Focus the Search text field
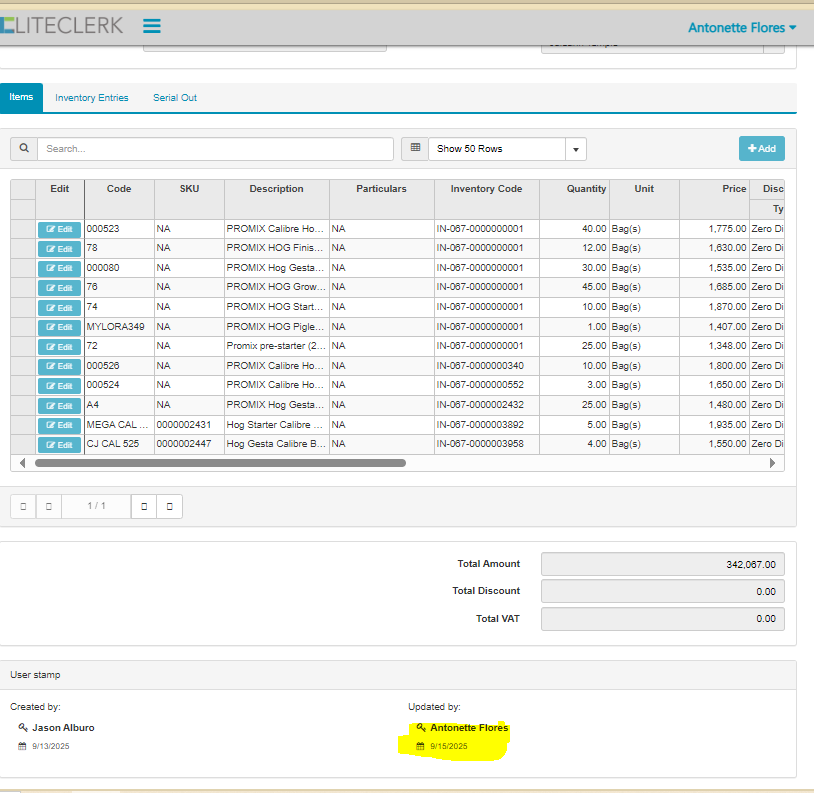Image resolution: width=814 pixels, height=793 pixels. click(x=215, y=149)
